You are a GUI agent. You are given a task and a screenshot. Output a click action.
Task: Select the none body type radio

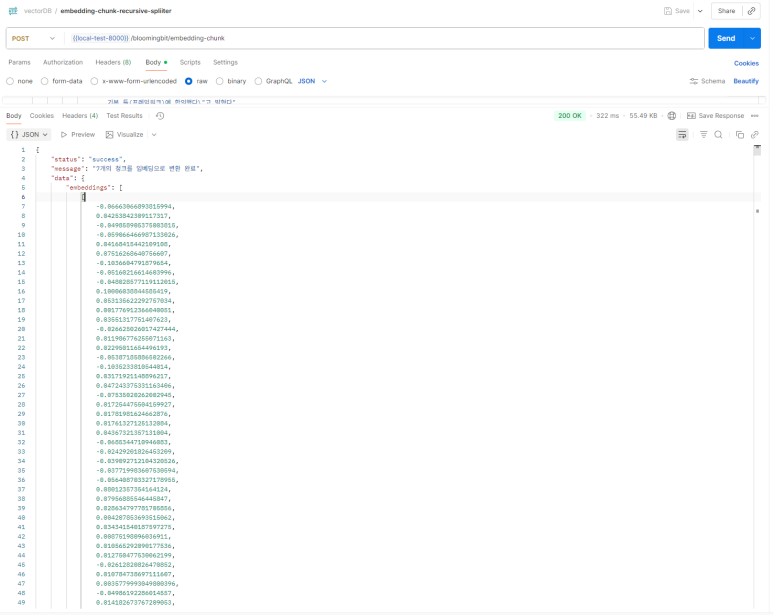pyautogui.click(x=10, y=81)
